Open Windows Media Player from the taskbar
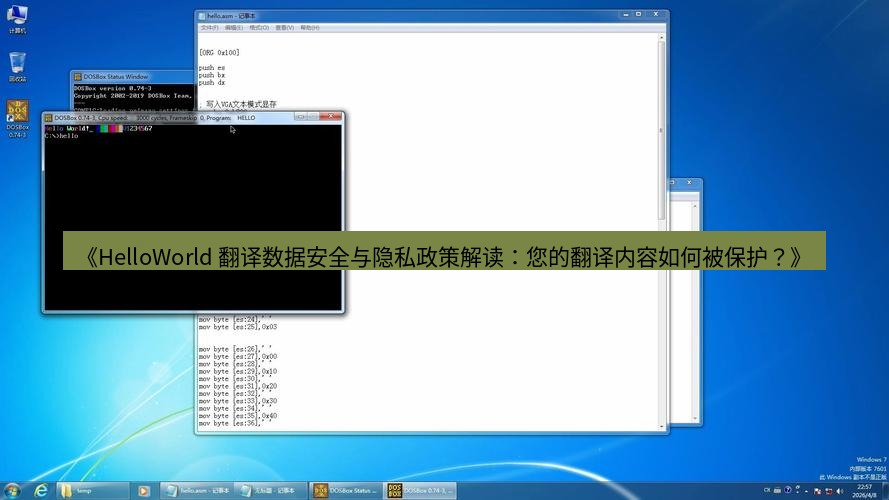Image resolution: width=889 pixels, height=500 pixels. [x=143, y=491]
